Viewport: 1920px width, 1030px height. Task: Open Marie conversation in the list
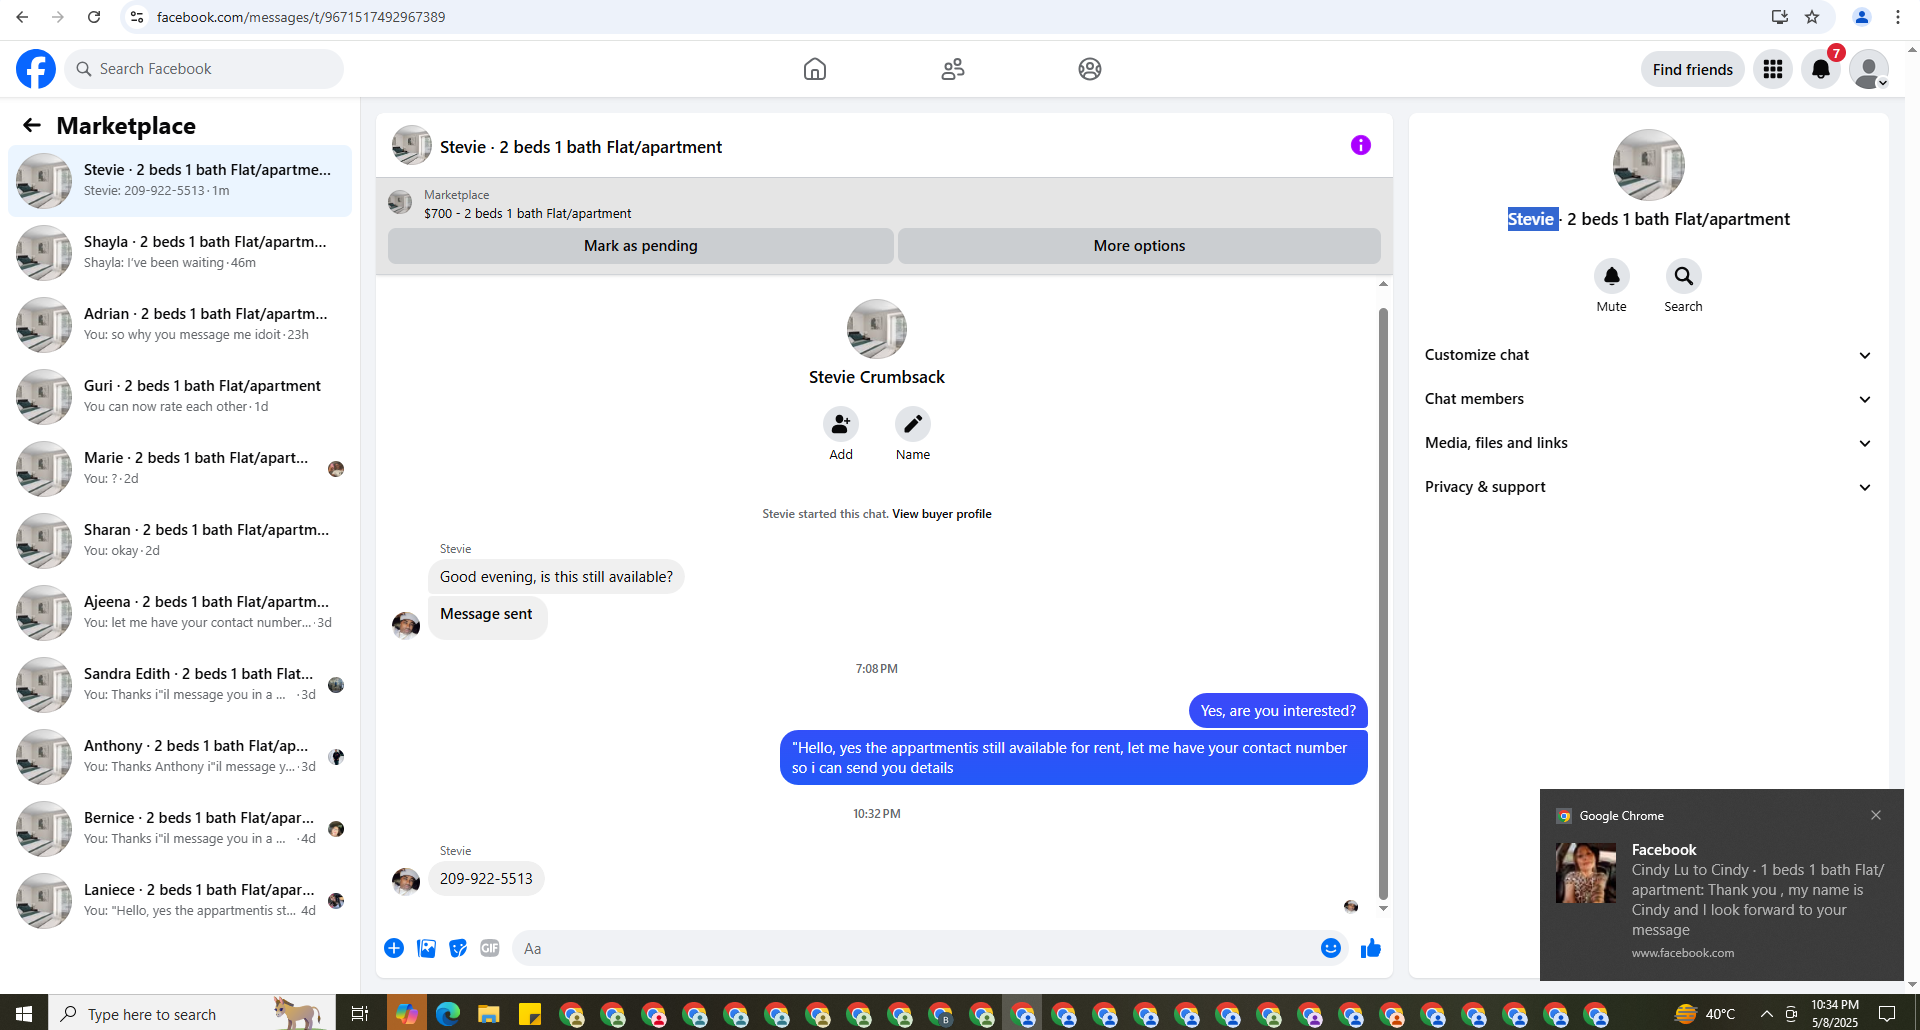coord(180,469)
